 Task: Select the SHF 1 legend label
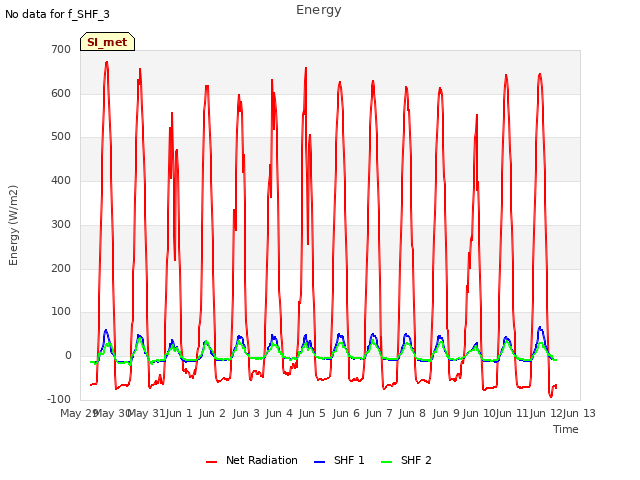point(349,460)
